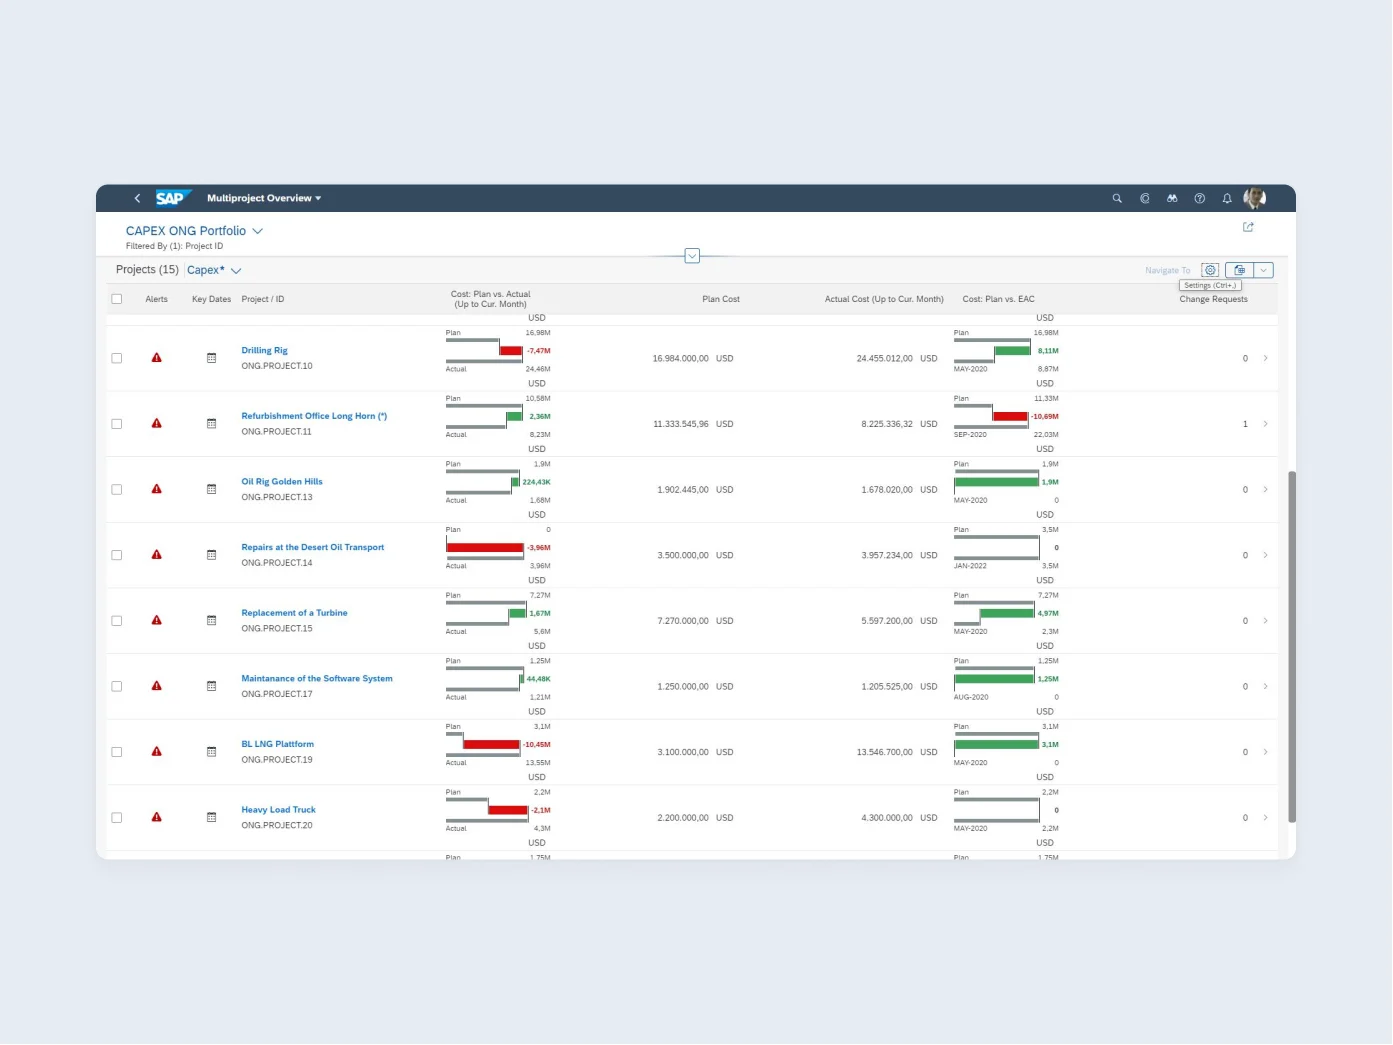The width and height of the screenshot is (1393, 1045).
Task: Open key dates calendar for Heavy Load Truck
Action: point(212,817)
